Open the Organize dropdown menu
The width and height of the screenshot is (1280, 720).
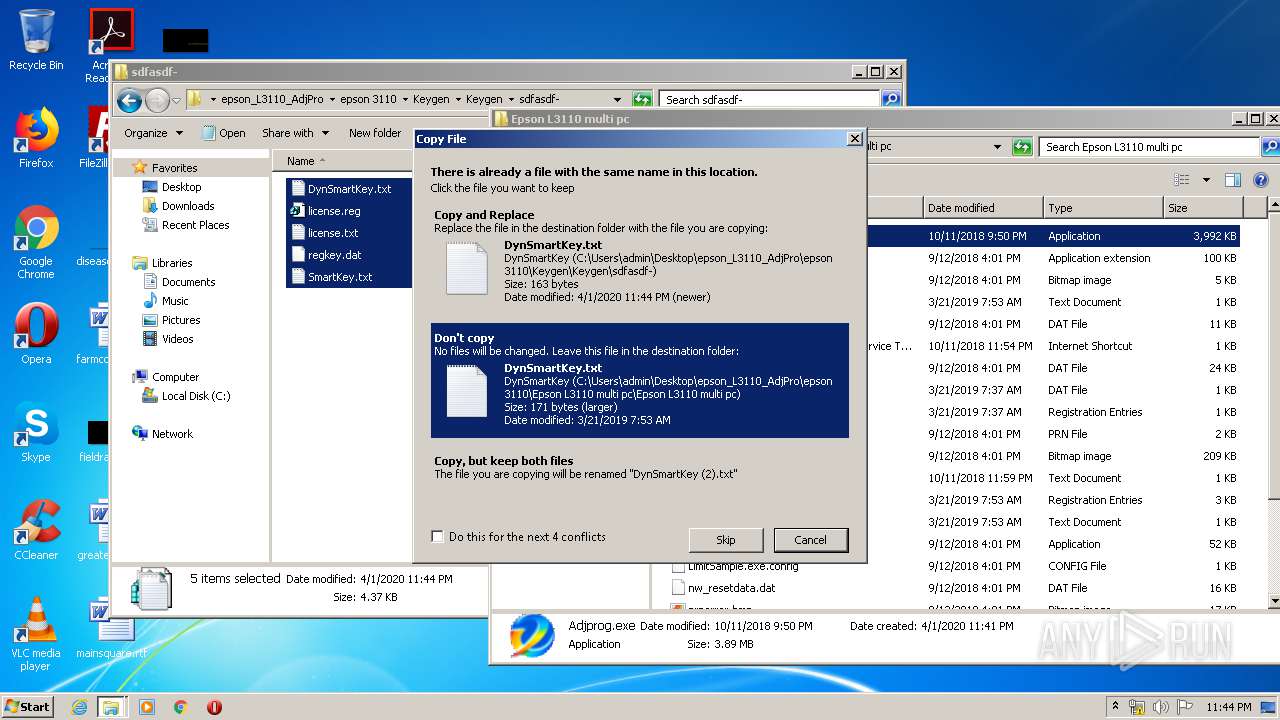click(153, 133)
